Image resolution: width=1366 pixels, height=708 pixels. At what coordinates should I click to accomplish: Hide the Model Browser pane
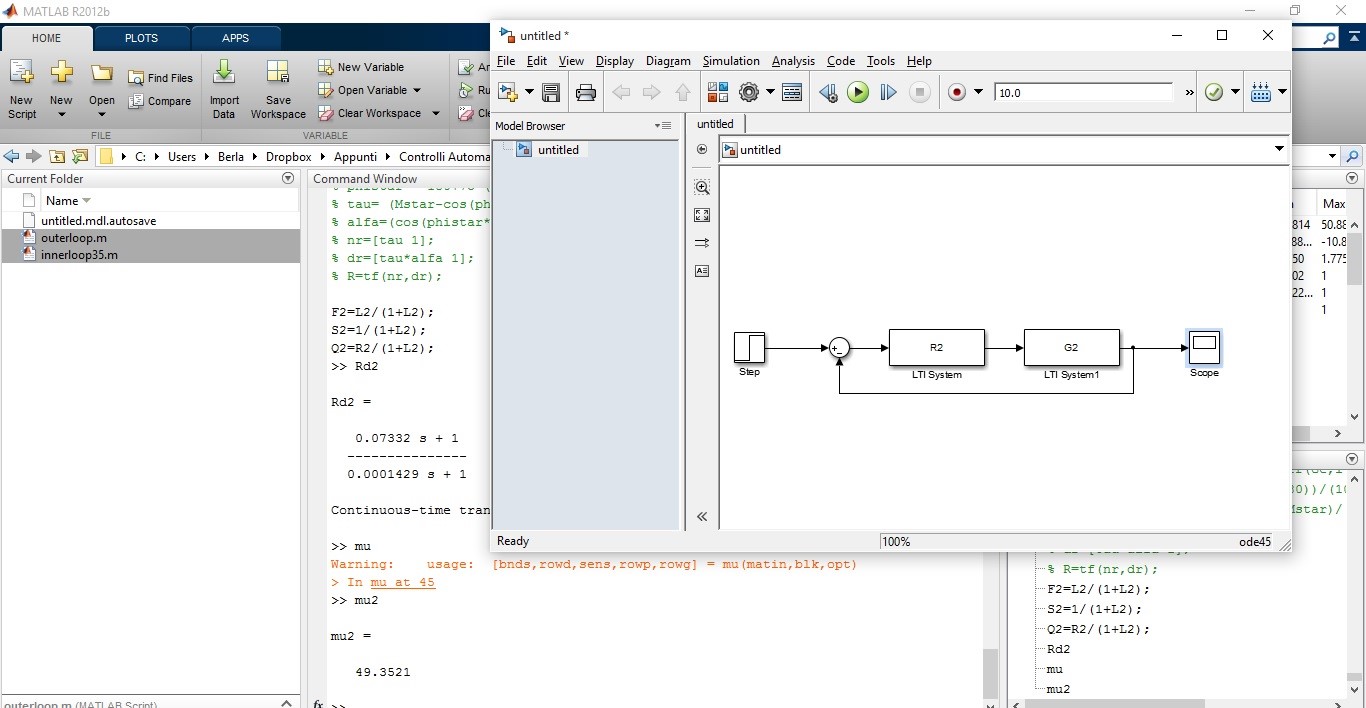pyautogui.click(x=702, y=517)
